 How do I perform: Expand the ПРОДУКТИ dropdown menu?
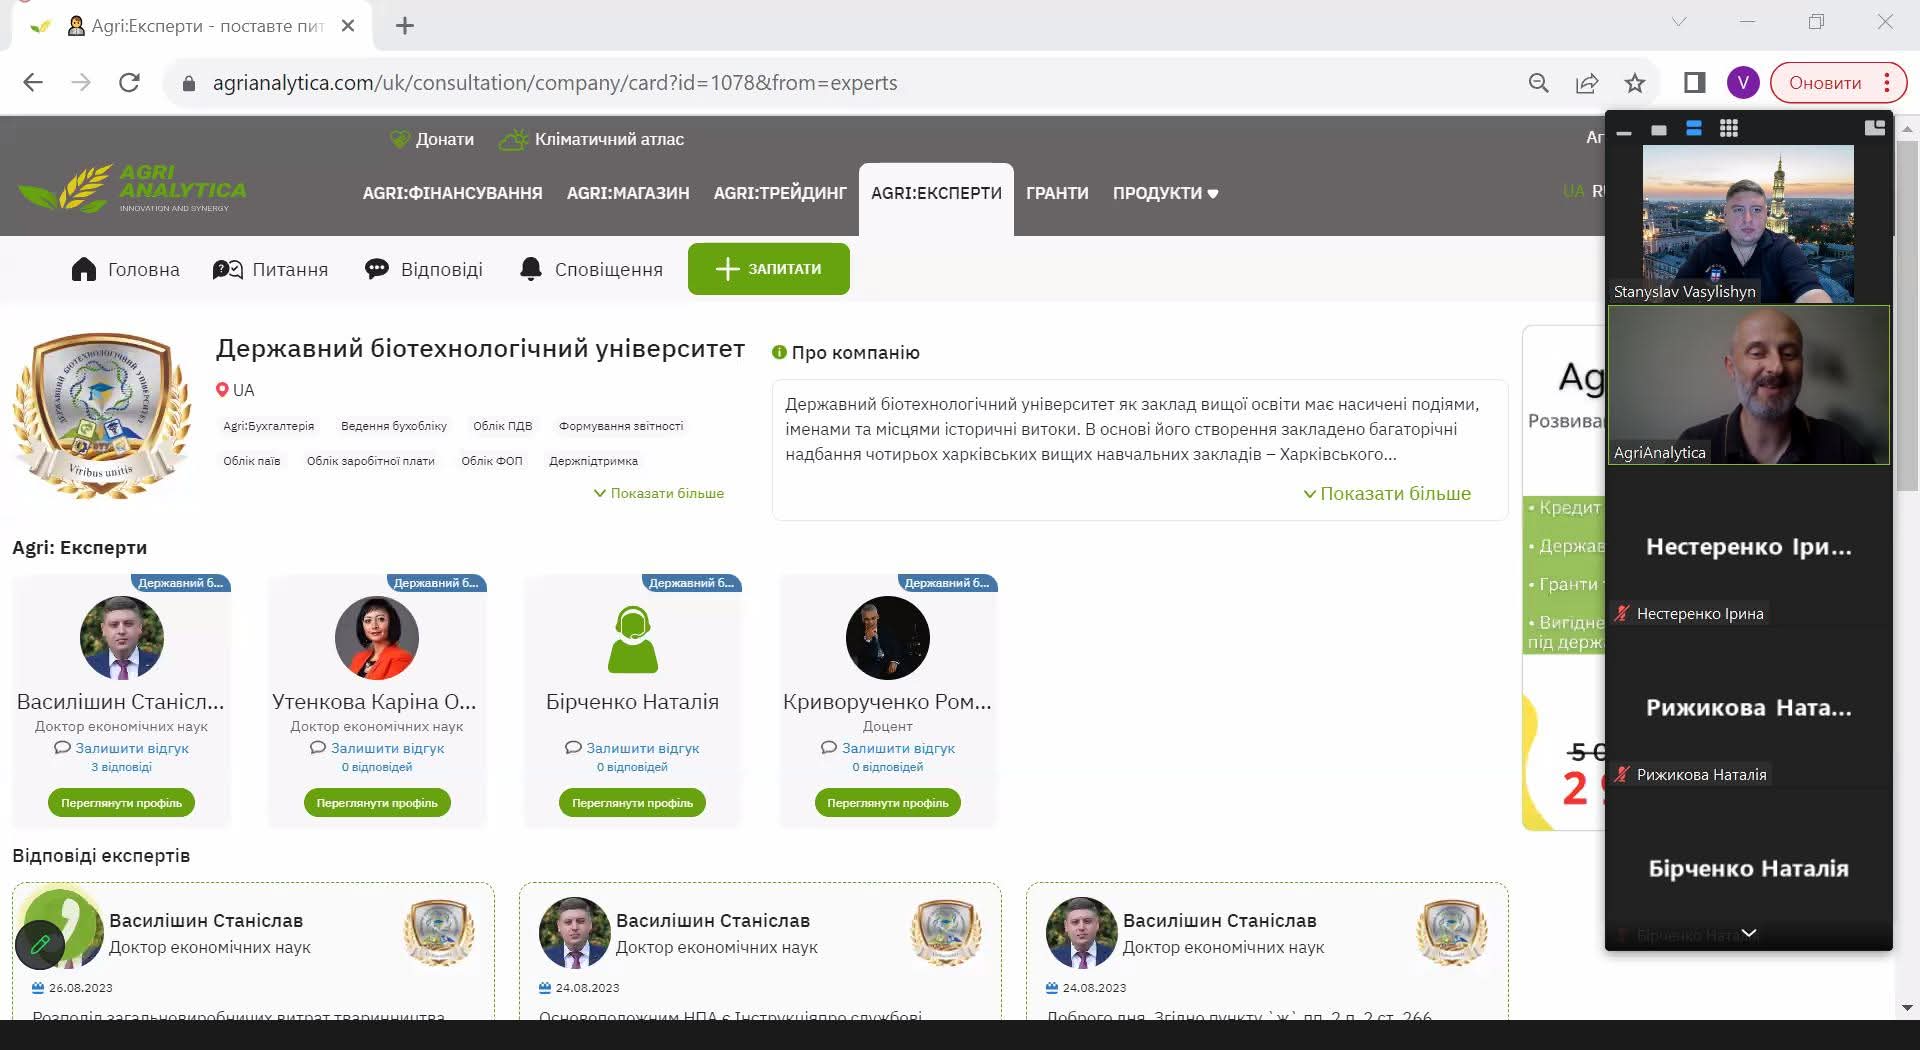click(1165, 193)
